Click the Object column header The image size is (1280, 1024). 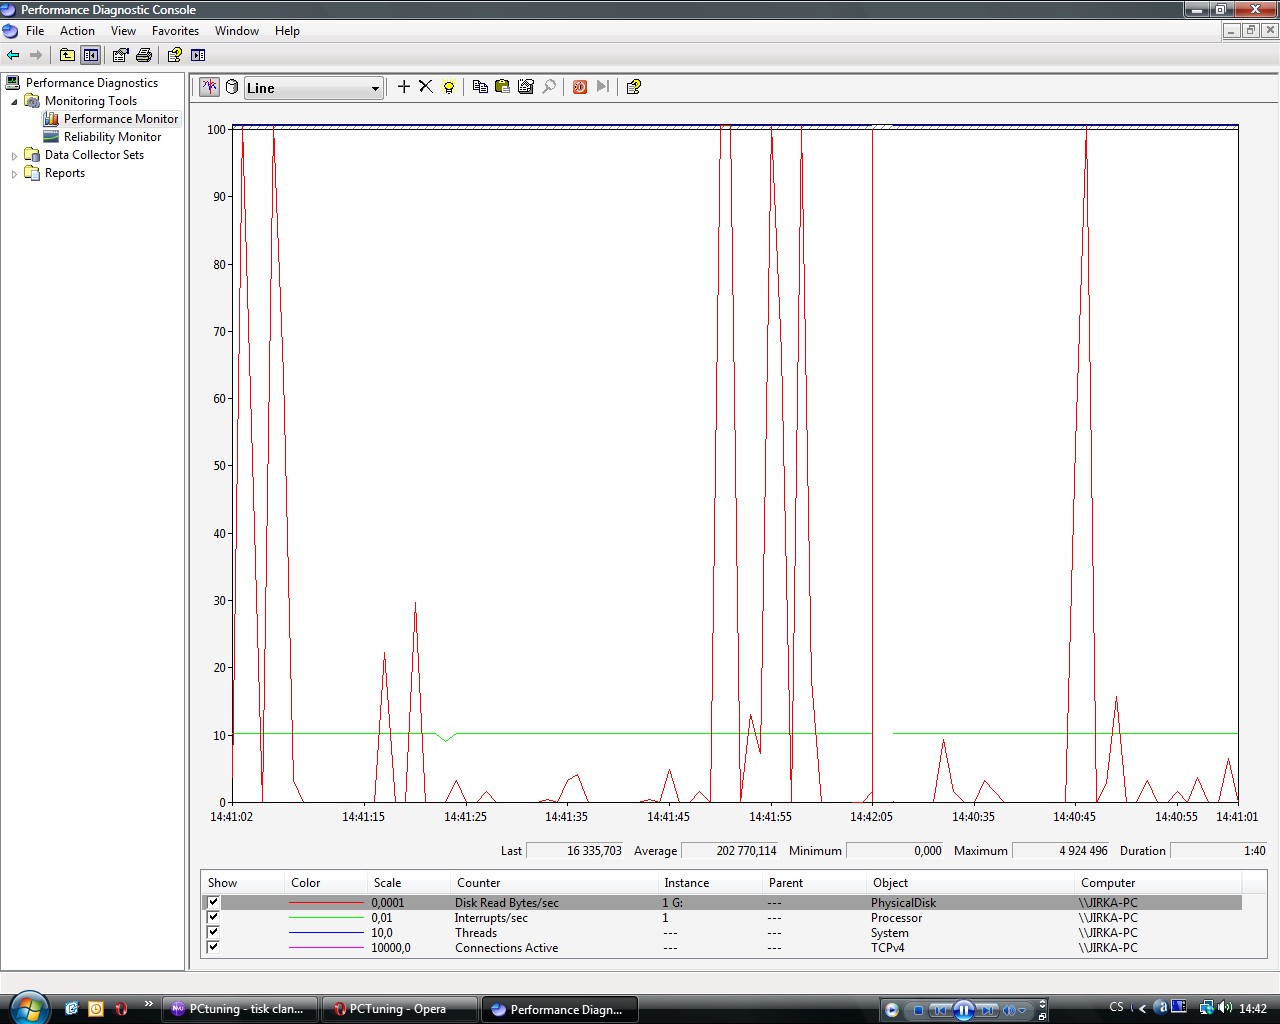coord(971,883)
